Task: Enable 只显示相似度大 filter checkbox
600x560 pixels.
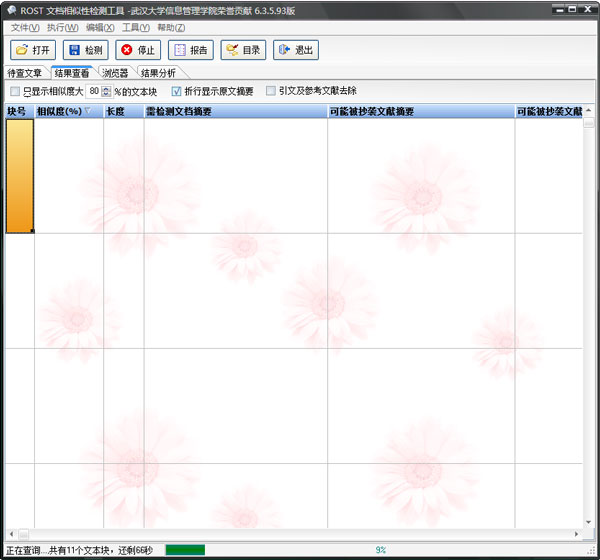Action: [14, 91]
